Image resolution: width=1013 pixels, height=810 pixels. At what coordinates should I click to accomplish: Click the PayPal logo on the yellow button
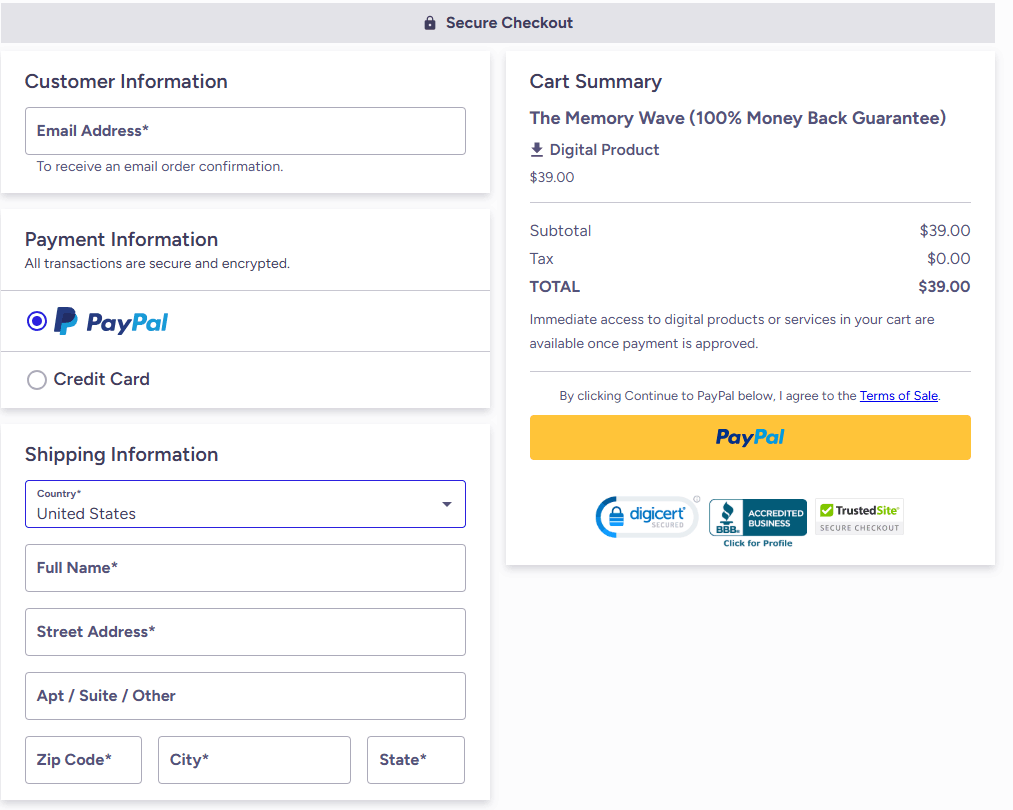pyautogui.click(x=749, y=437)
